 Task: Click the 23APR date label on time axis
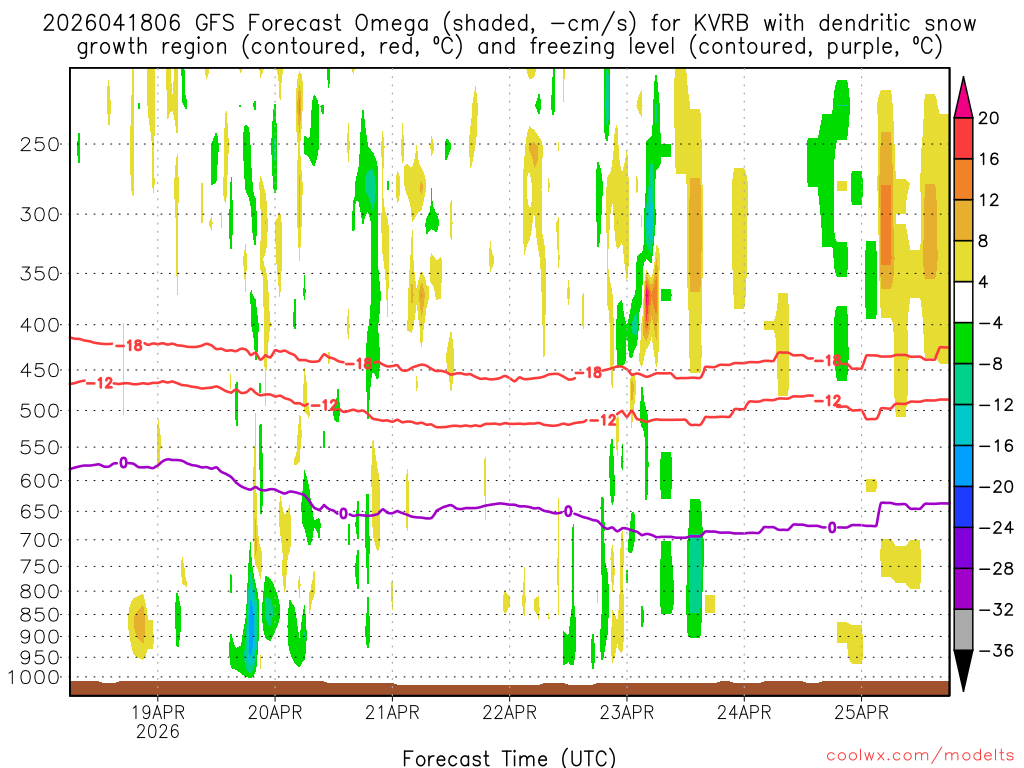[627, 712]
